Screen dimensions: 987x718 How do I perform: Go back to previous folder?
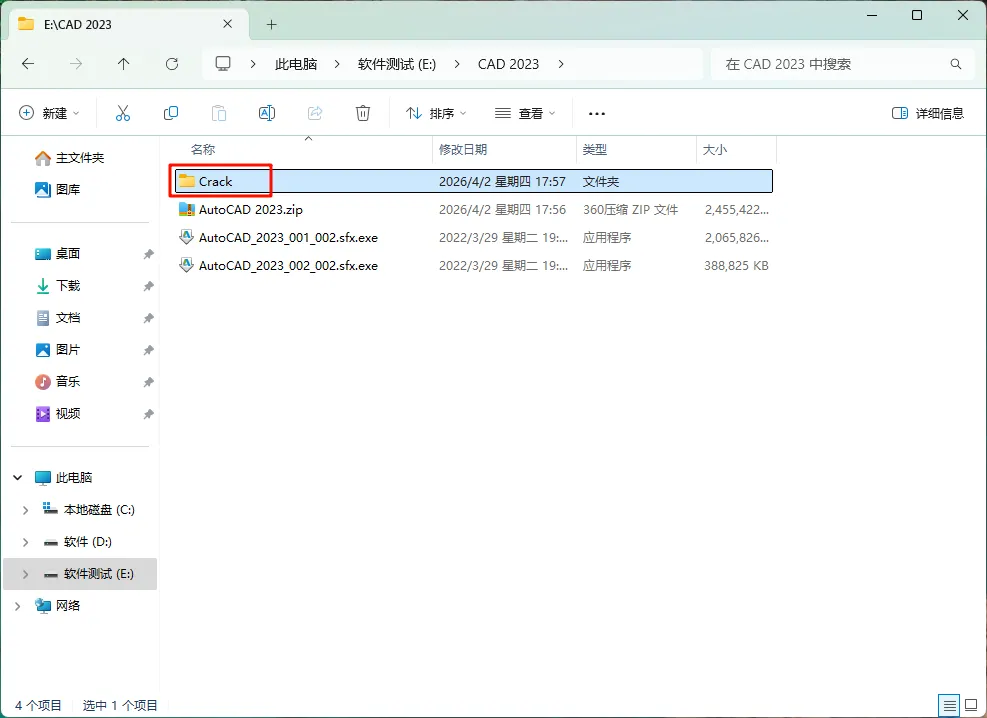tap(28, 64)
